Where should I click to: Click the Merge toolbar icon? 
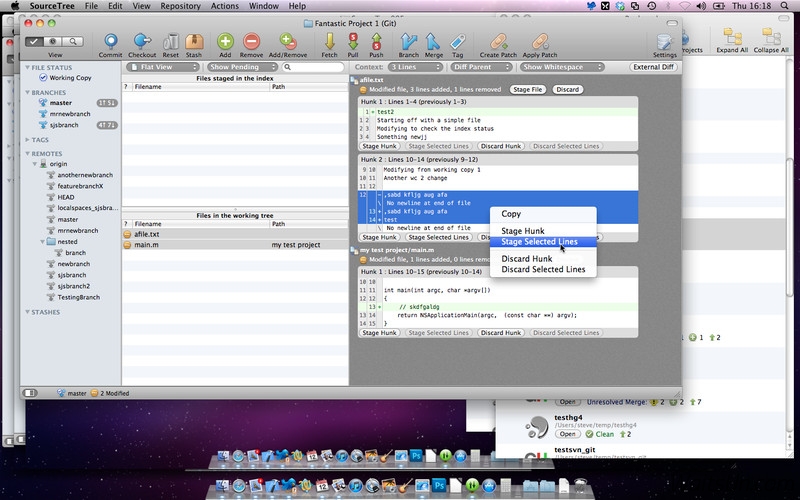[x=434, y=41]
